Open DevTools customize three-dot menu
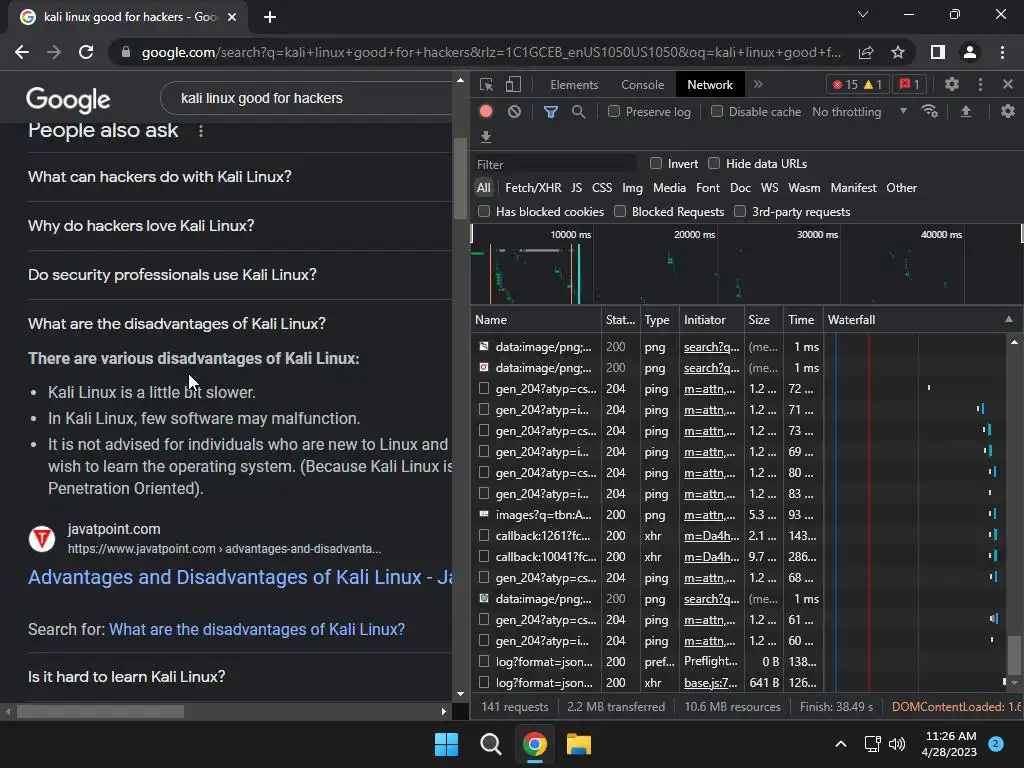Viewport: 1024px width, 768px height. click(x=980, y=84)
